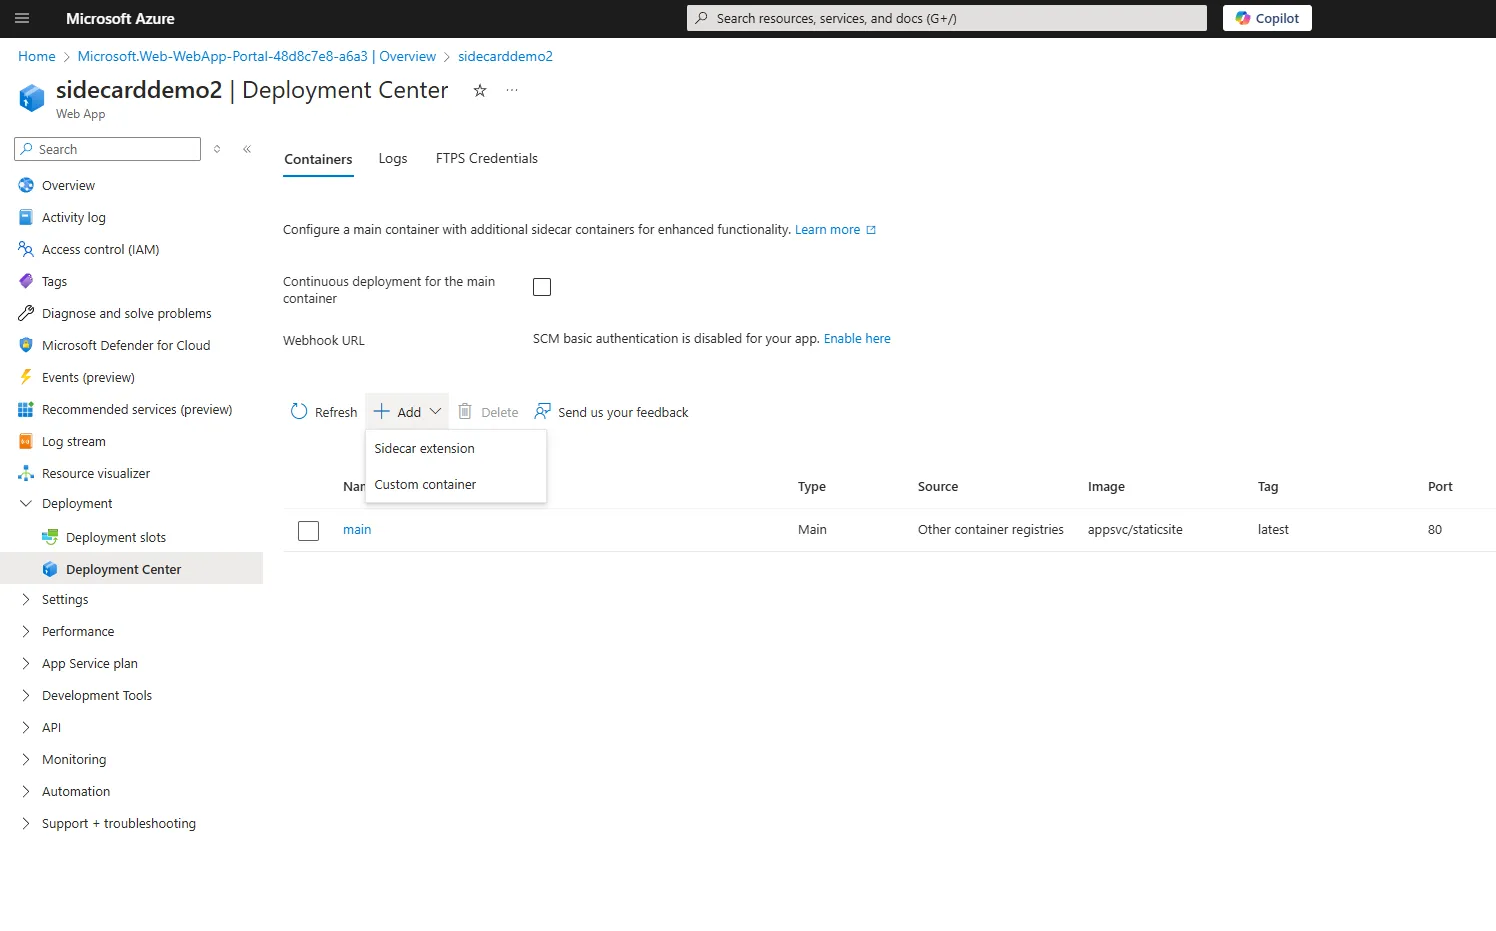Click the Microsoft Azure logo text
Image resolution: width=1496 pixels, height=931 pixels.
click(120, 18)
